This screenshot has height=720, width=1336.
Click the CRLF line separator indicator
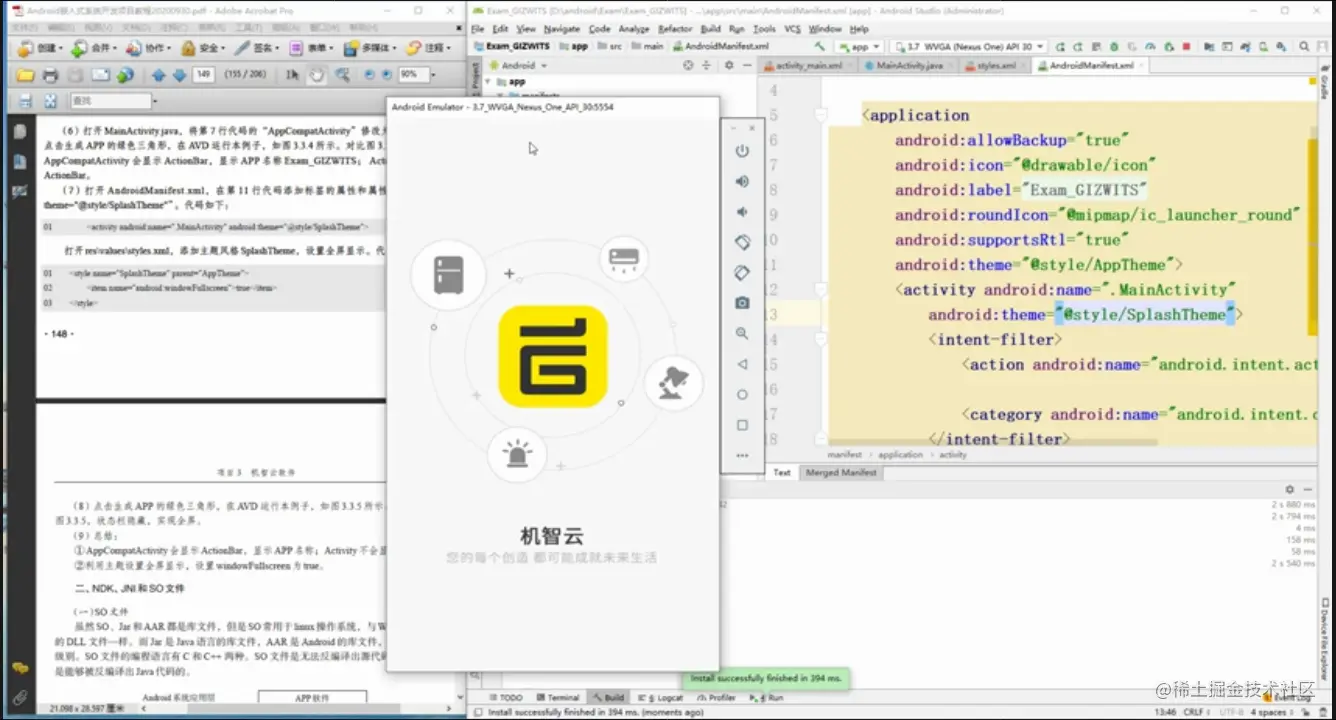(1195, 712)
